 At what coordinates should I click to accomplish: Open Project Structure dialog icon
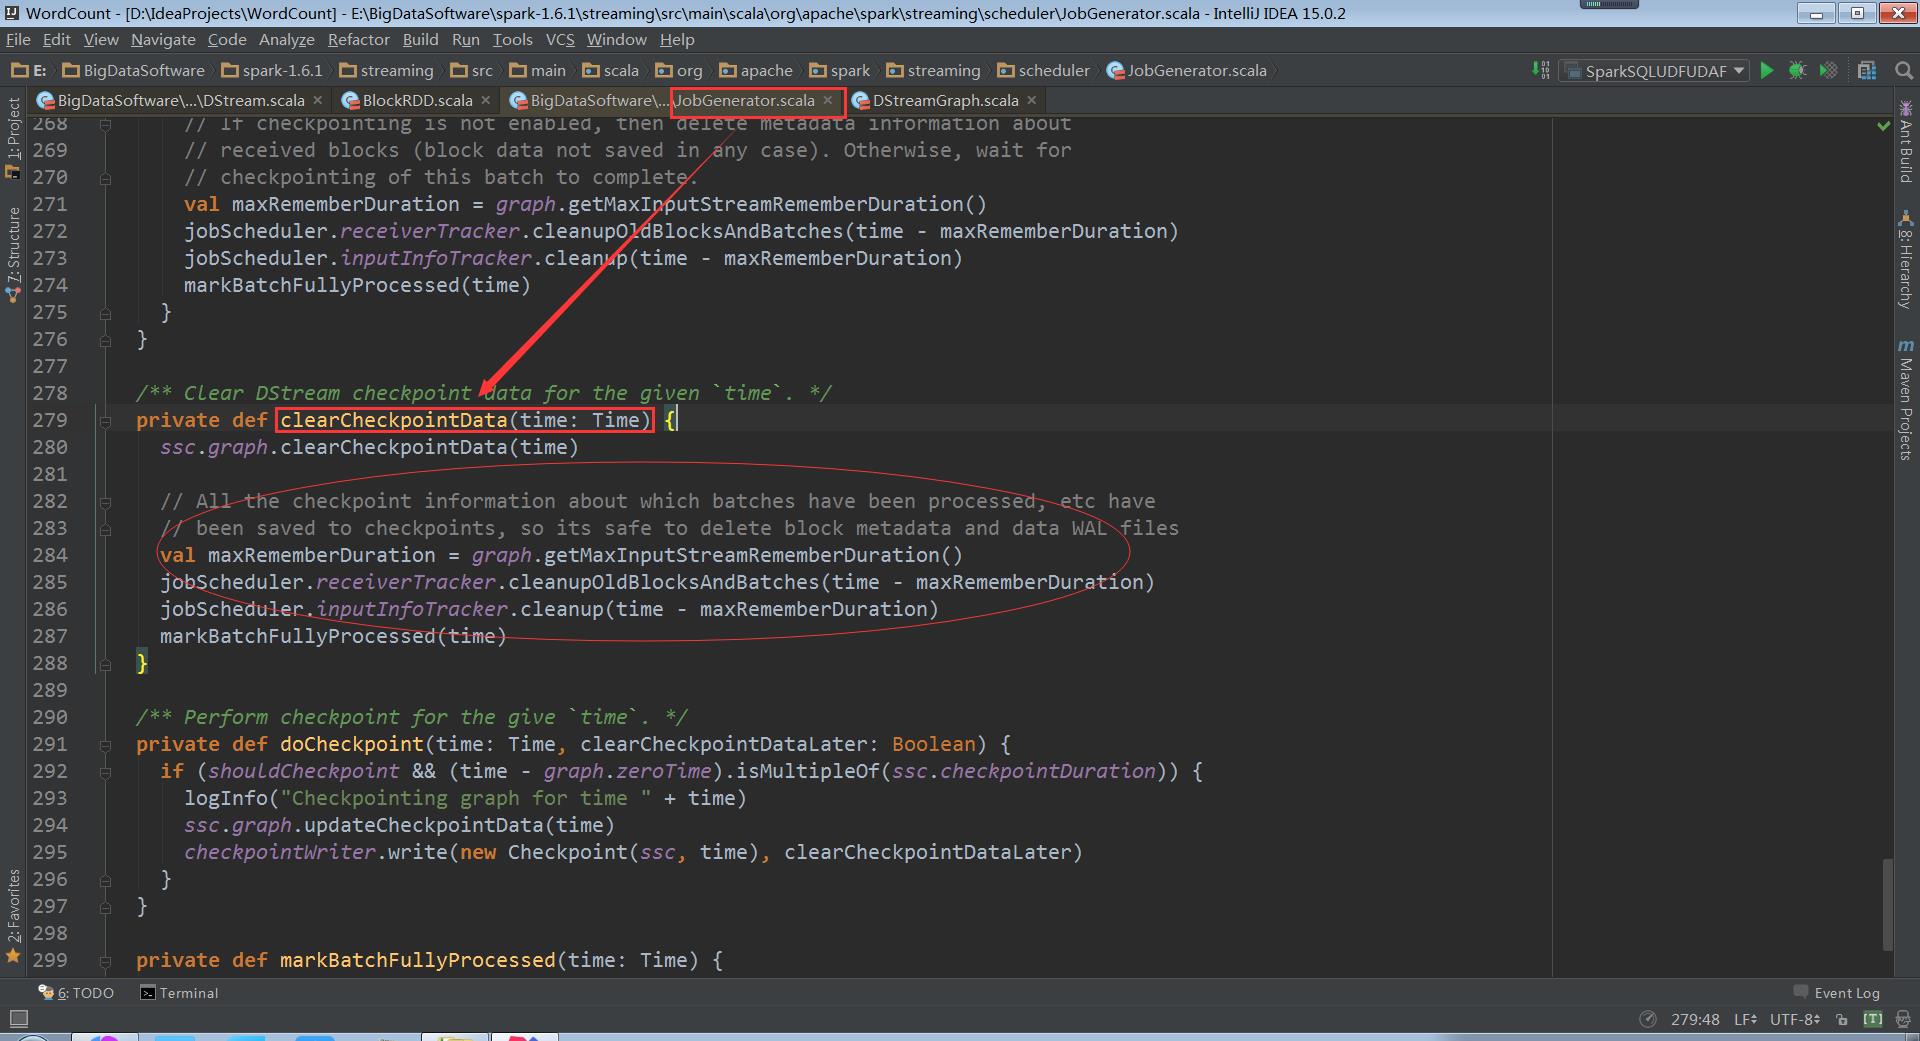pos(1866,70)
